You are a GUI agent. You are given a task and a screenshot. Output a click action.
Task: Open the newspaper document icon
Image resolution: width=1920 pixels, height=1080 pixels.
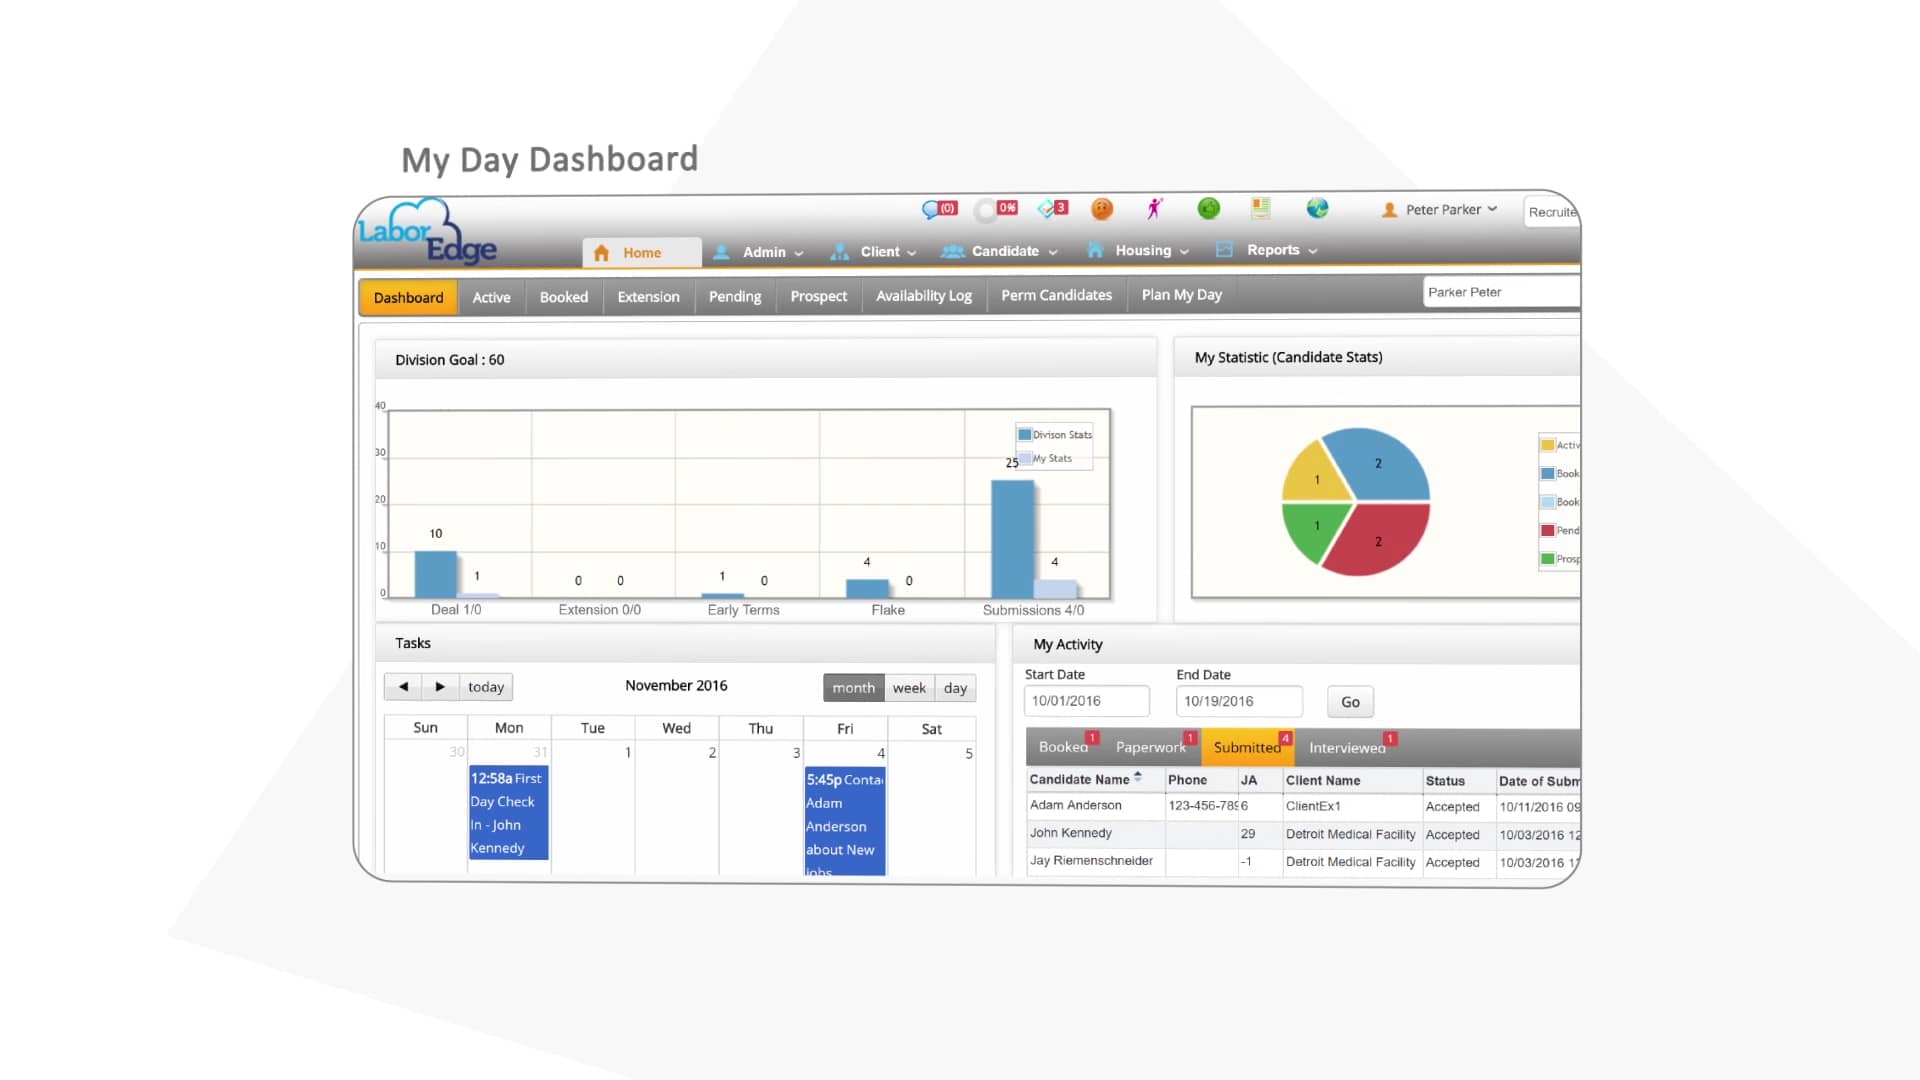tap(1260, 208)
